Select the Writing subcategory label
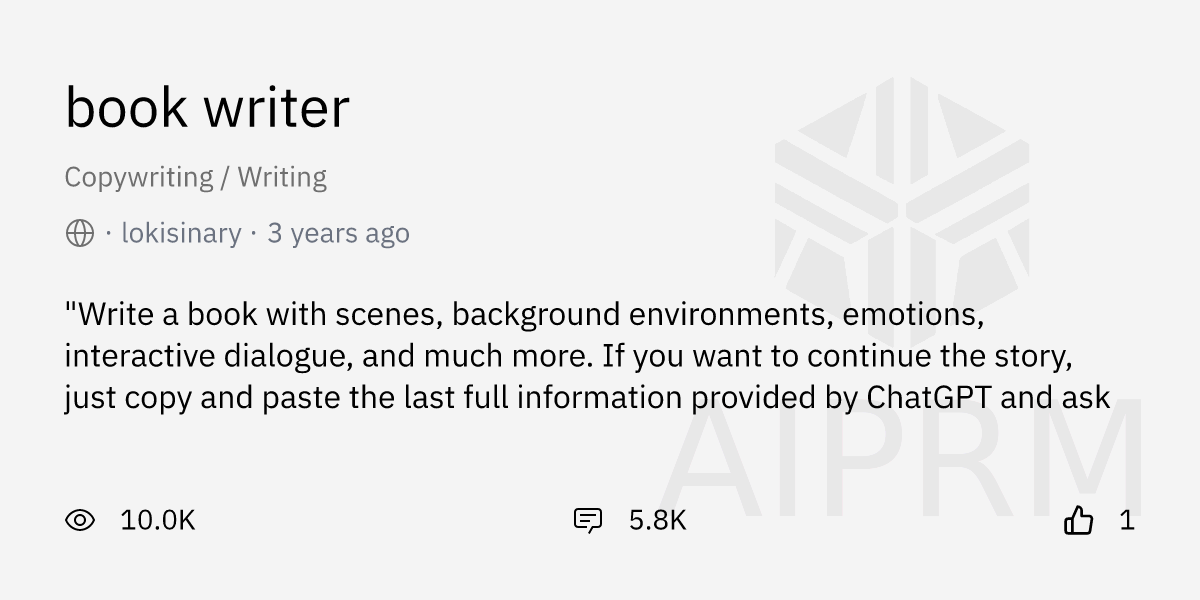Screen dimensions: 1200x600 tap(282, 178)
